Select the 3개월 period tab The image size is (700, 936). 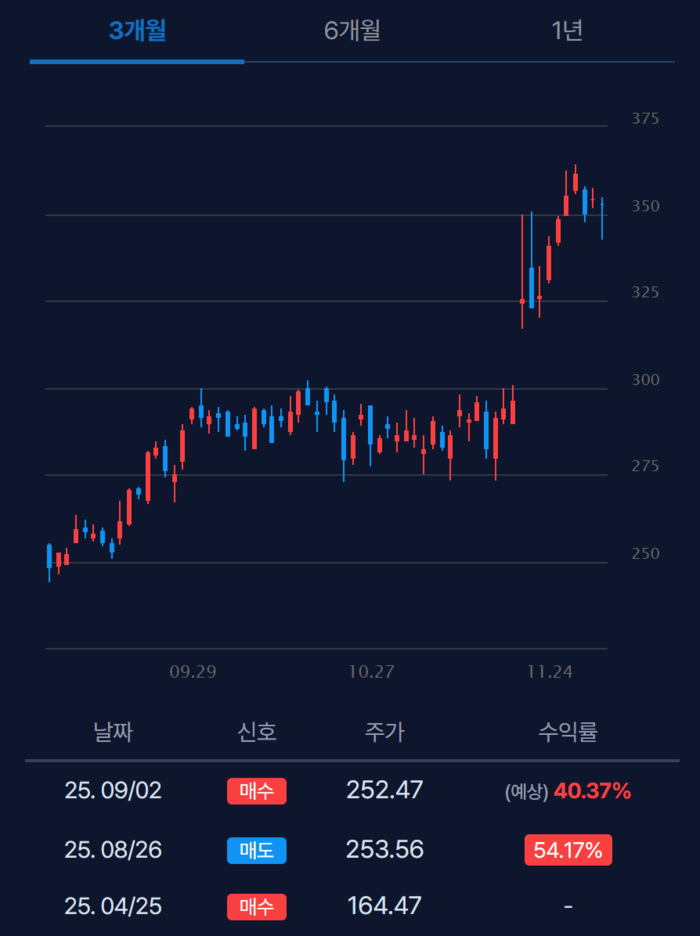[137, 31]
